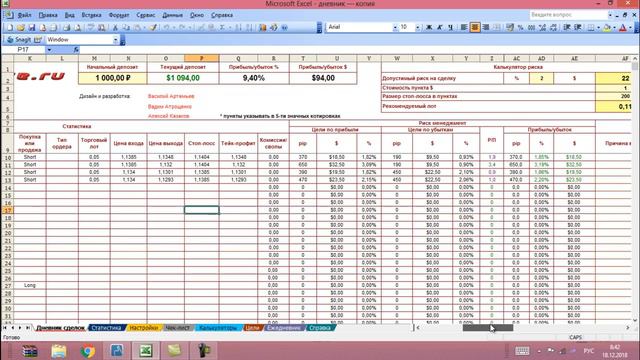This screenshot has width=640, height=360.
Task: Save the workbook using the floppy icon
Action: tap(31, 27)
